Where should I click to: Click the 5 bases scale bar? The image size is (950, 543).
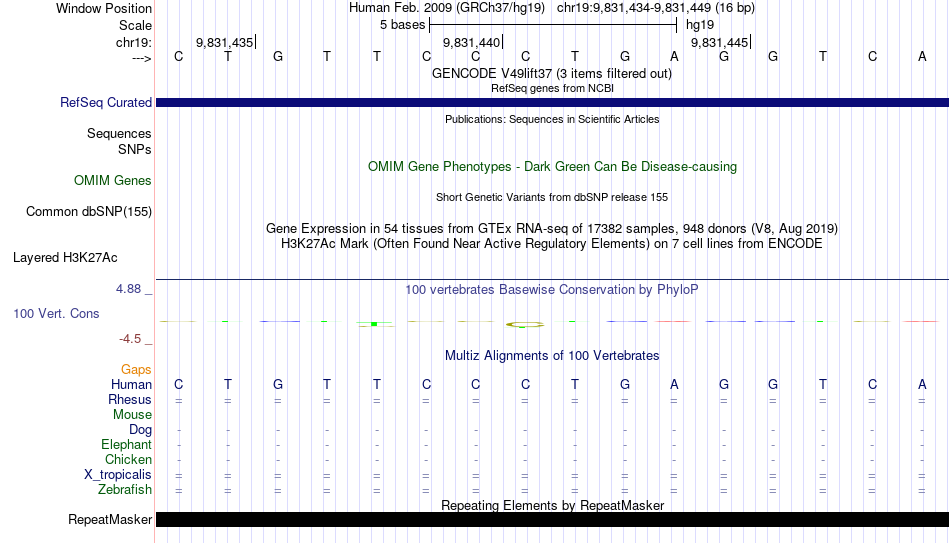pyautogui.click(x=553, y=25)
